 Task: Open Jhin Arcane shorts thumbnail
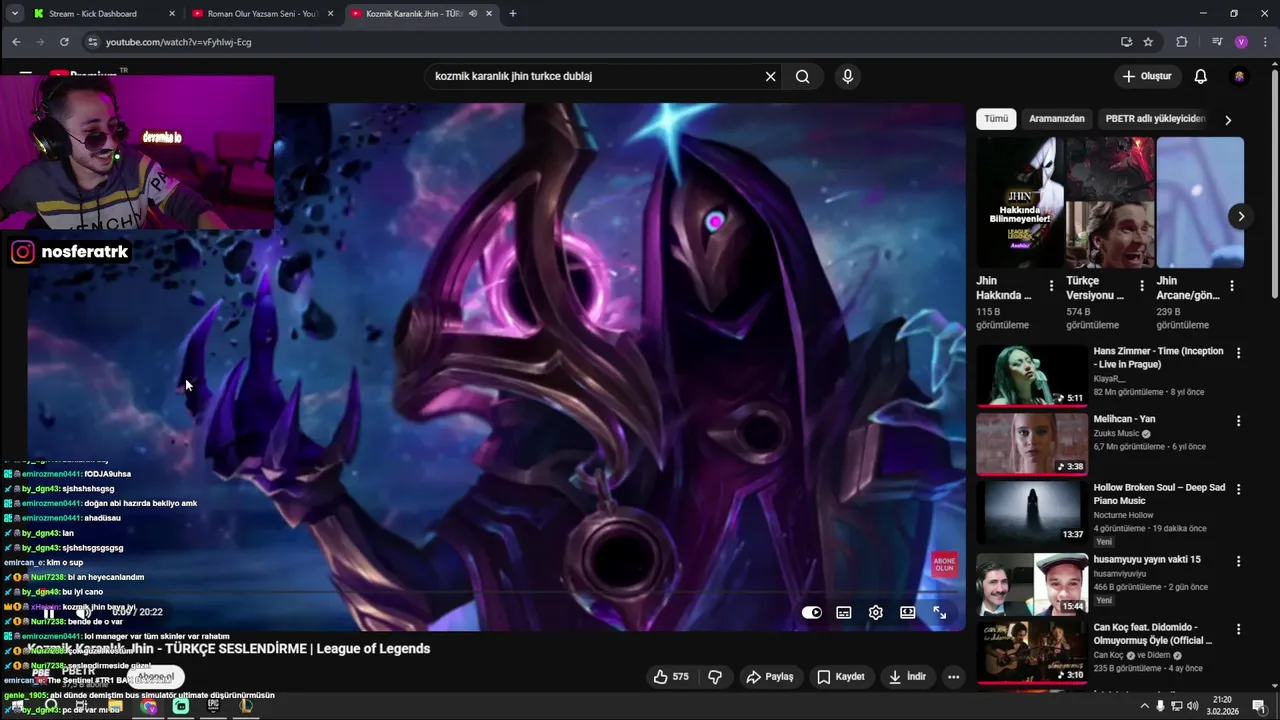coord(1200,202)
